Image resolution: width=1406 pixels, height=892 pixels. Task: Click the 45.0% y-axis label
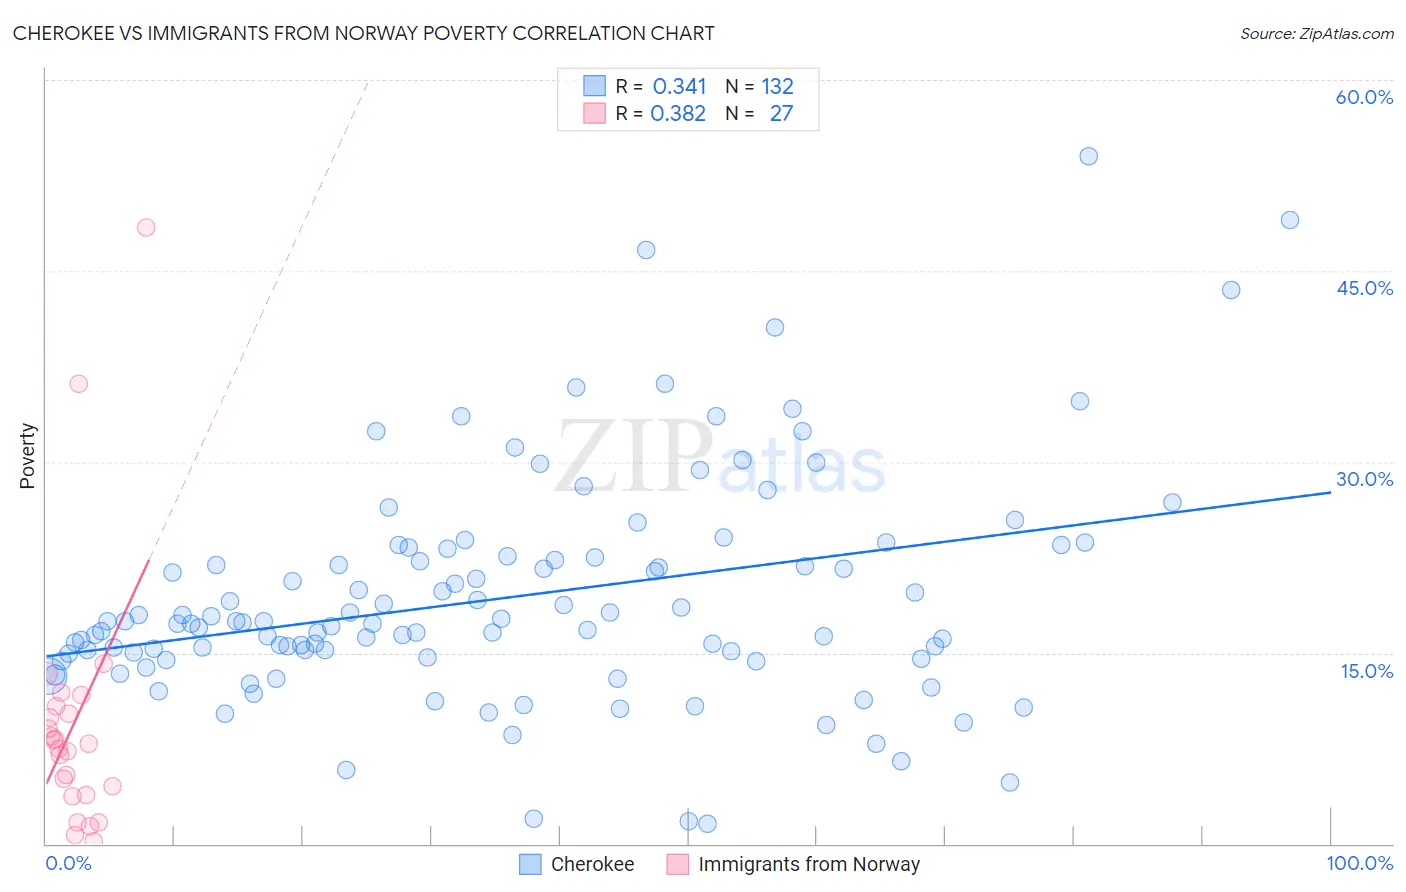pos(1364,288)
